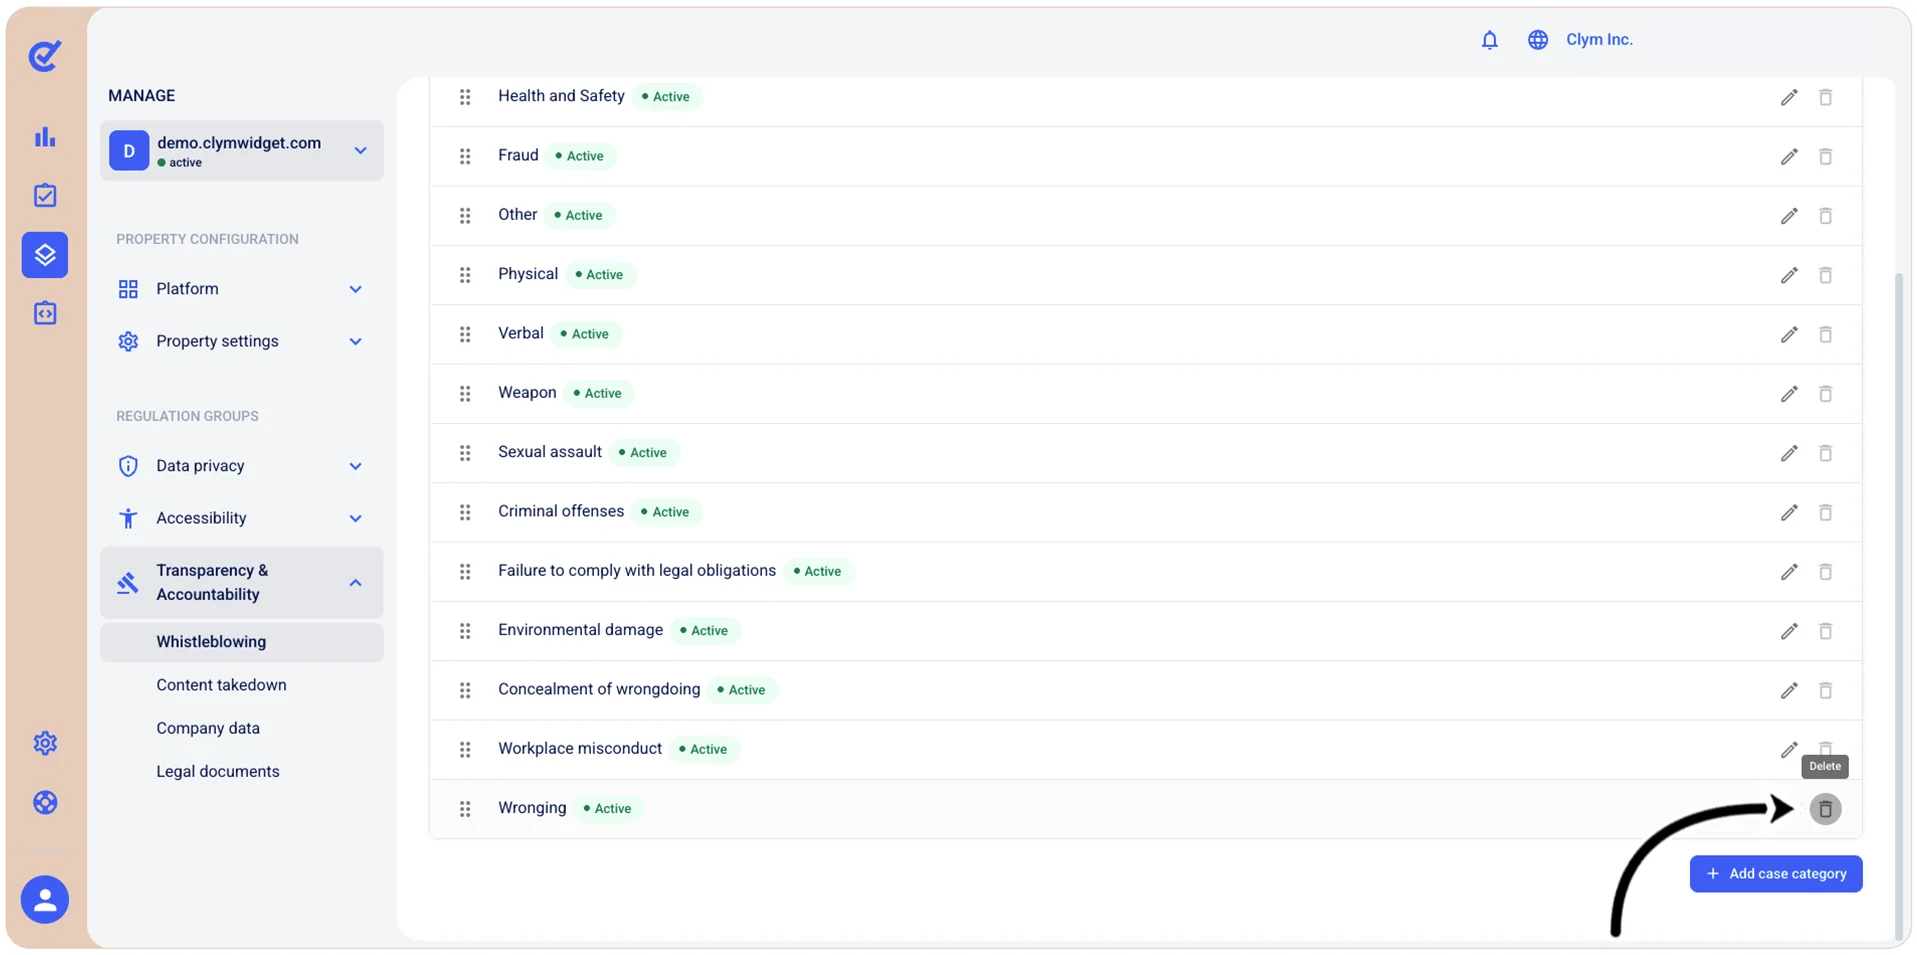Open the help lifebuoy sidebar icon
Image resolution: width=1917 pixels, height=955 pixels.
(45, 802)
